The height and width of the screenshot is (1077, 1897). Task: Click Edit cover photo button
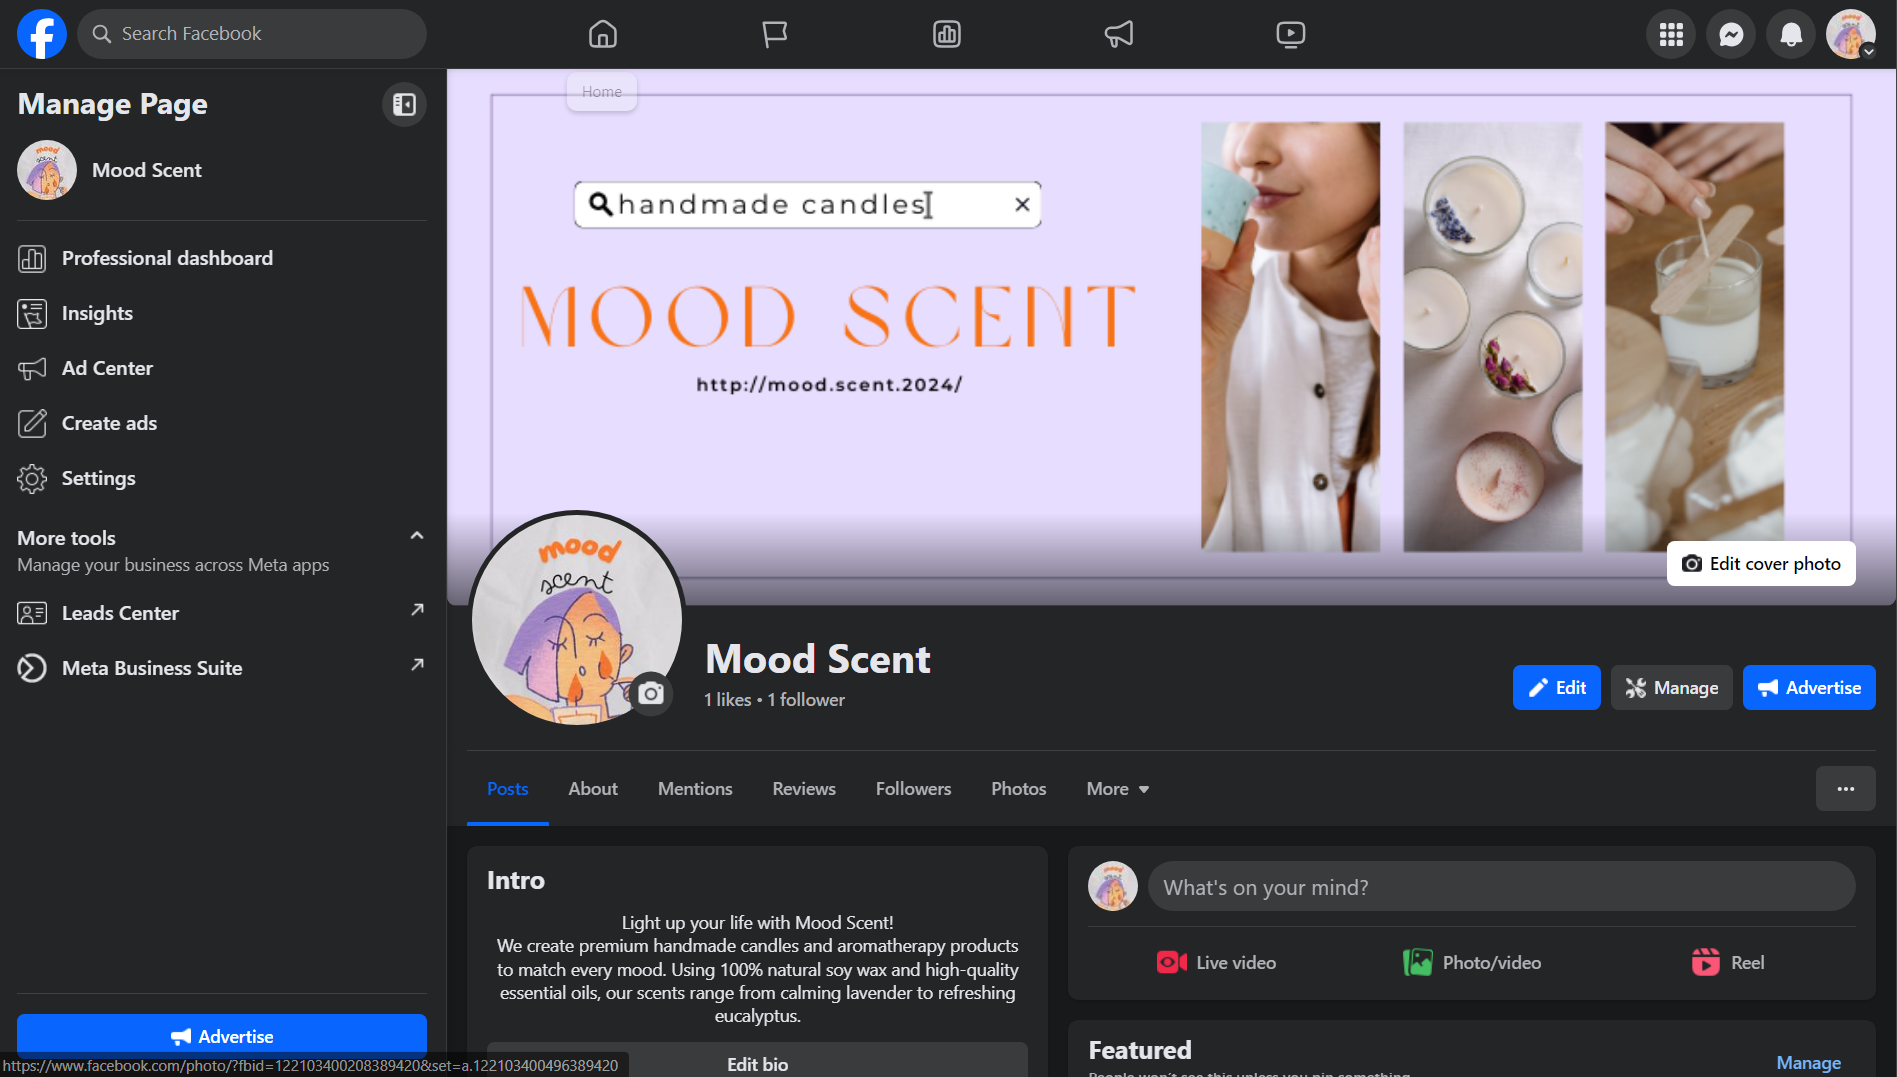point(1761,564)
